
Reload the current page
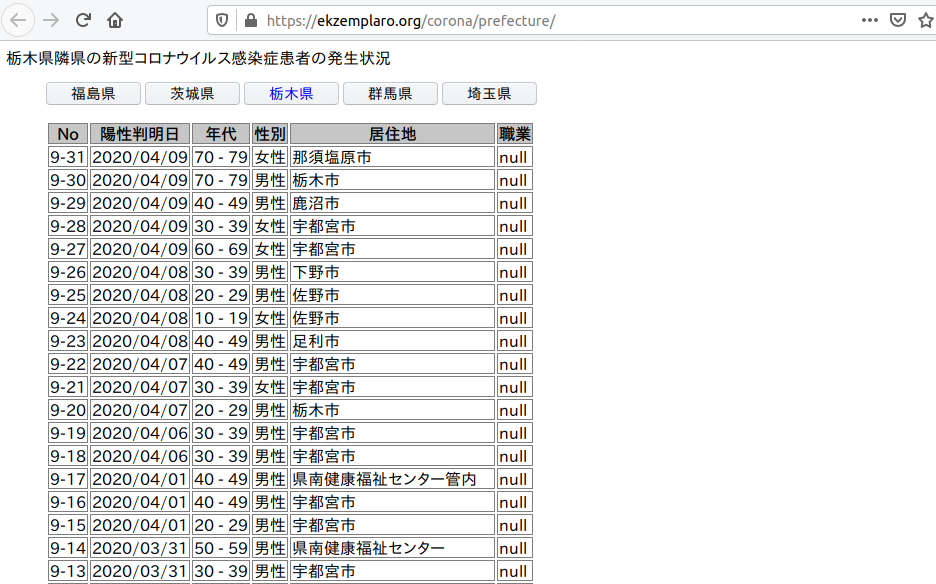[83, 19]
